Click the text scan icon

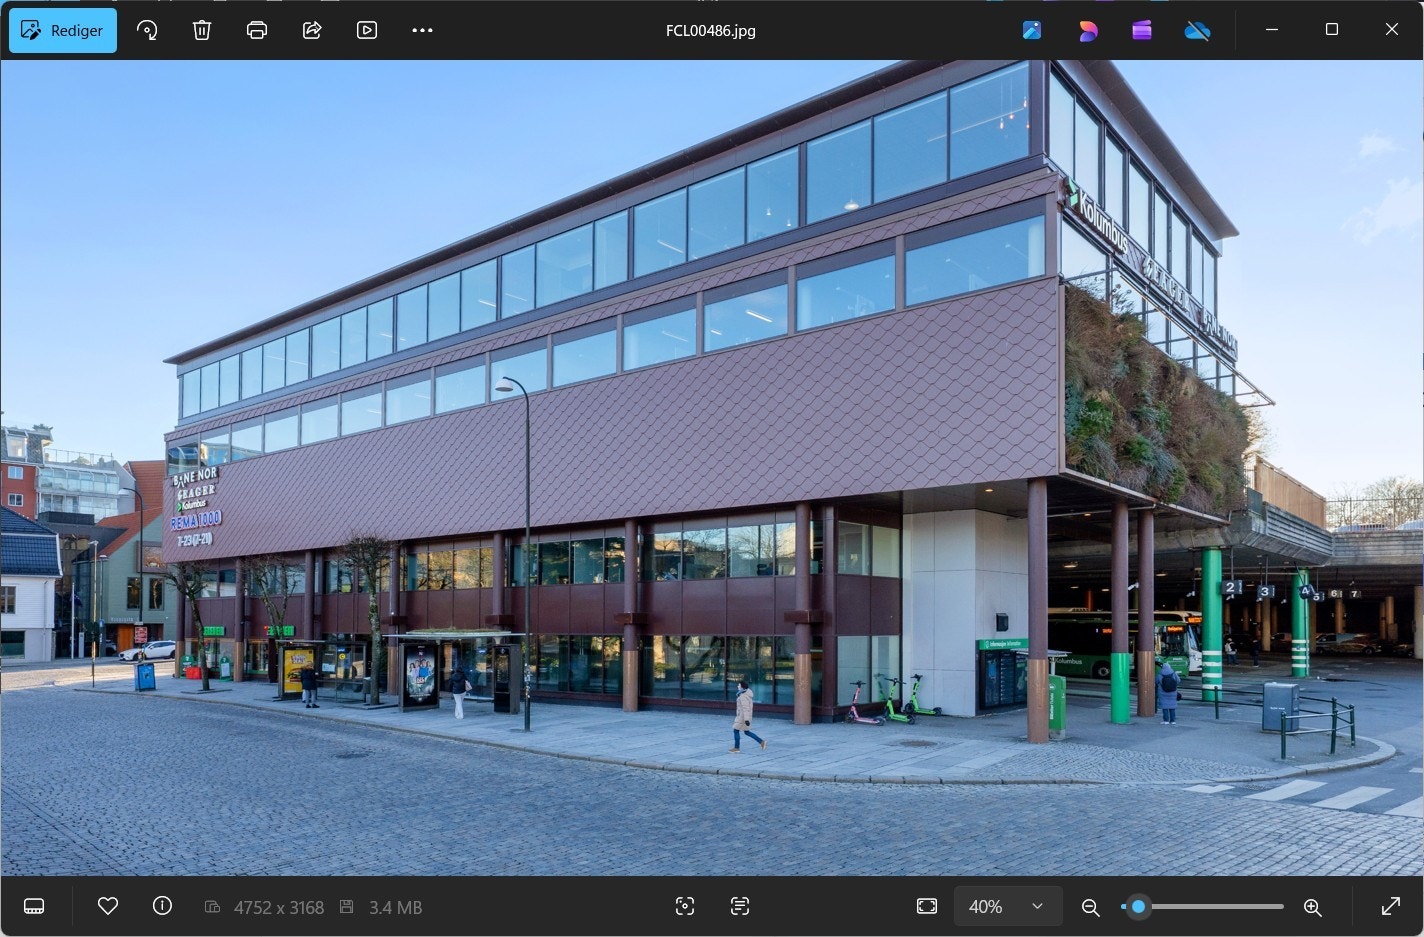pyautogui.click(x=740, y=906)
